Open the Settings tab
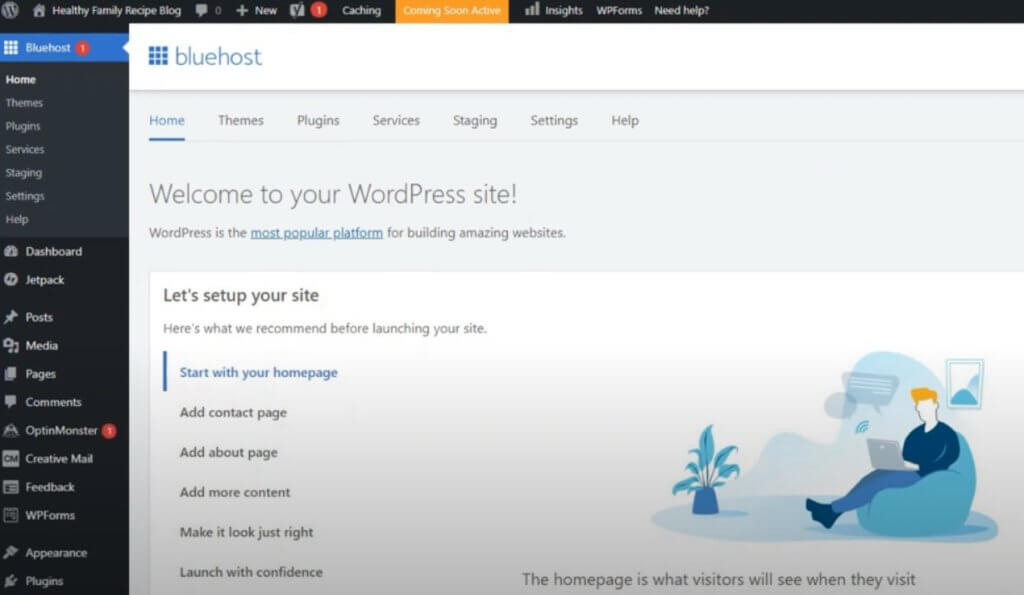This screenshot has height=595, width=1024. pyautogui.click(x=554, y=120)
